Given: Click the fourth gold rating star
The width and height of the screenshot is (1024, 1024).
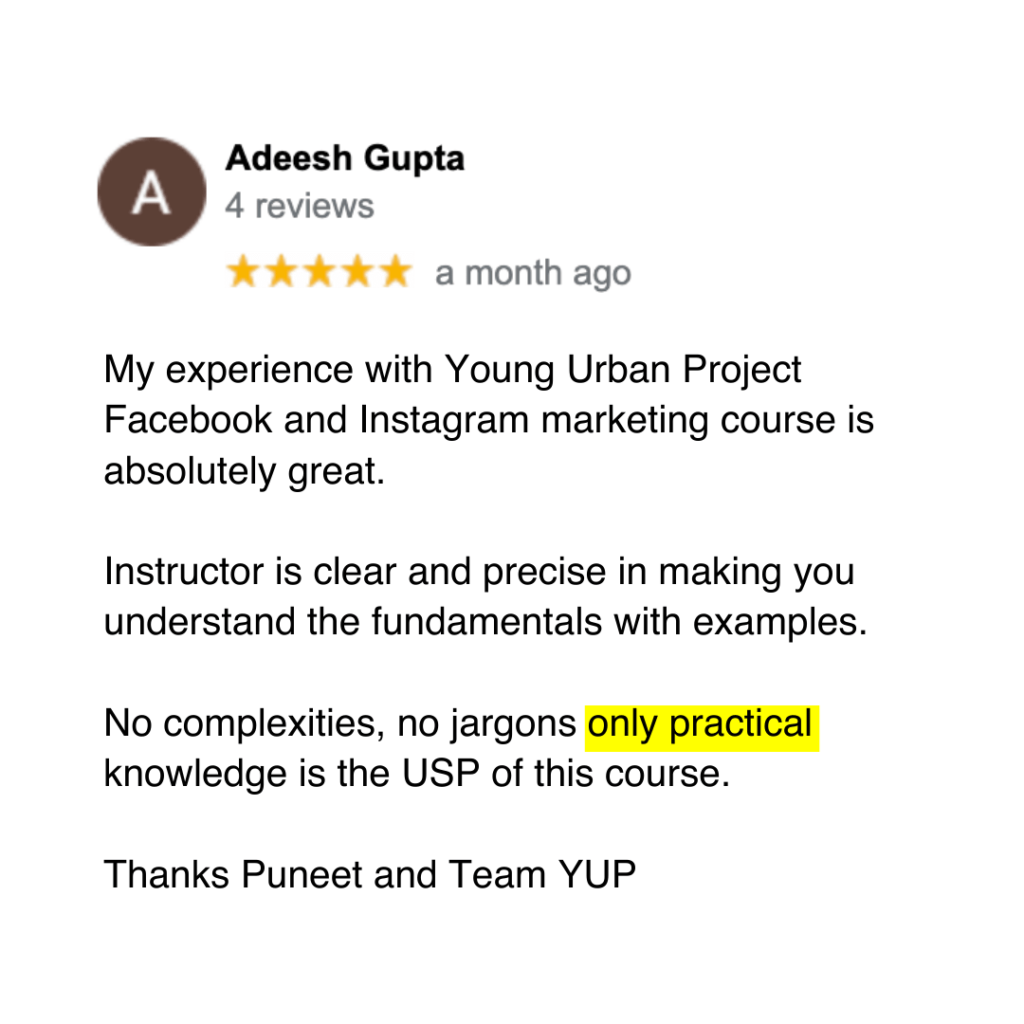Looking at the screenshot, I should [357, 272].
